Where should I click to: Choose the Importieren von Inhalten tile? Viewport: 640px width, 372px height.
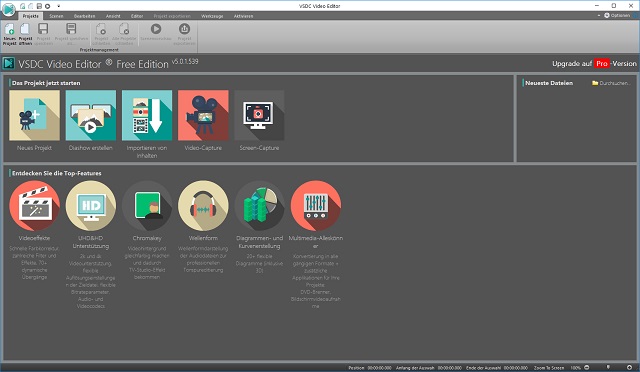(x=147, y=116)
